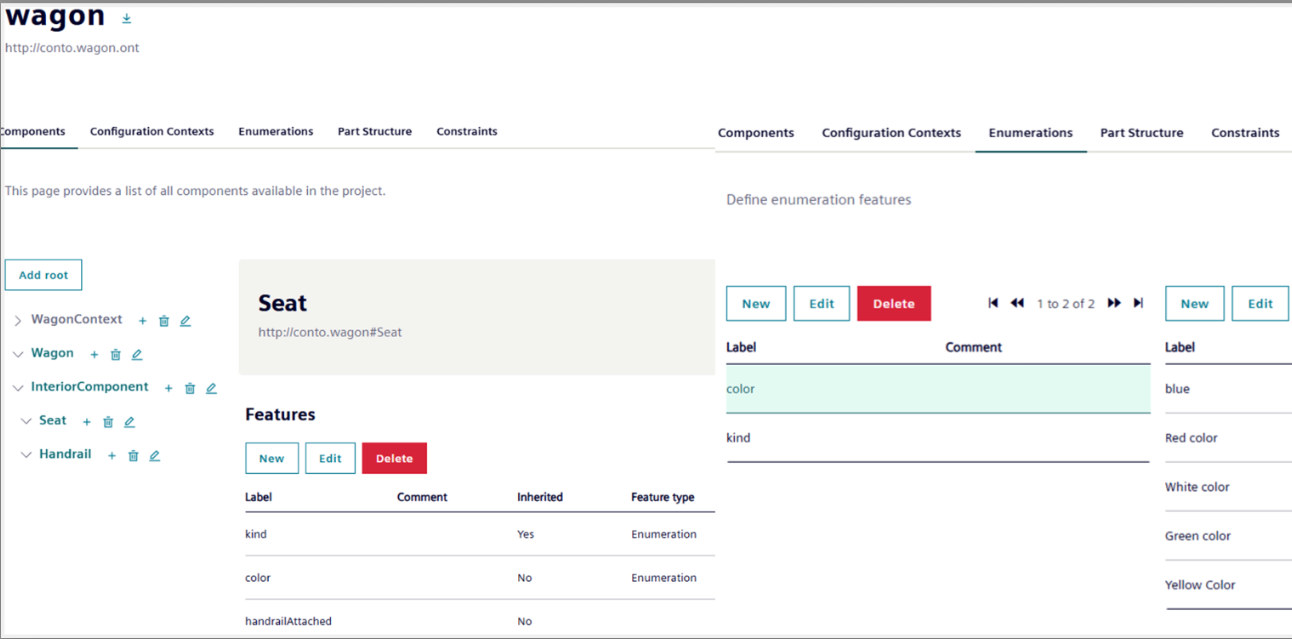The image size is (1292, 639).
Task: Select the Yellow Color value
Action: point(1228,585)
